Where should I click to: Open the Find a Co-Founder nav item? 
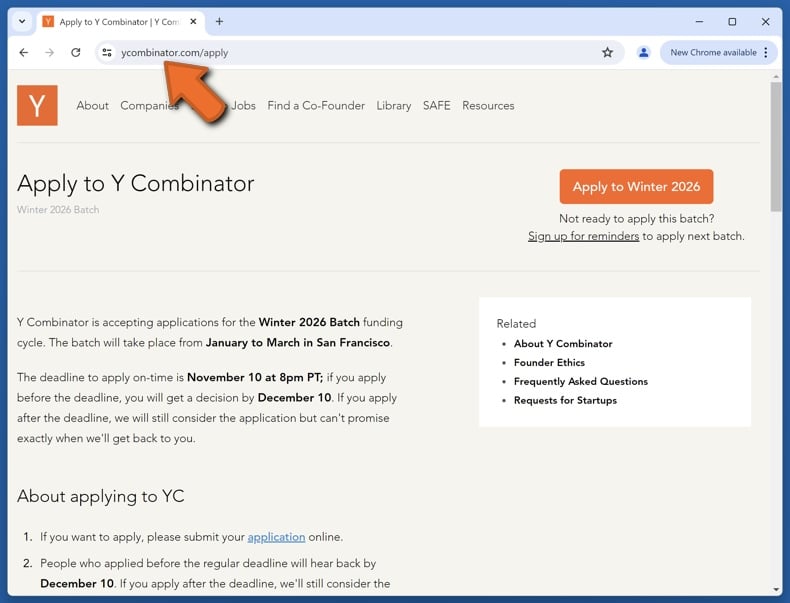(316, 106)
